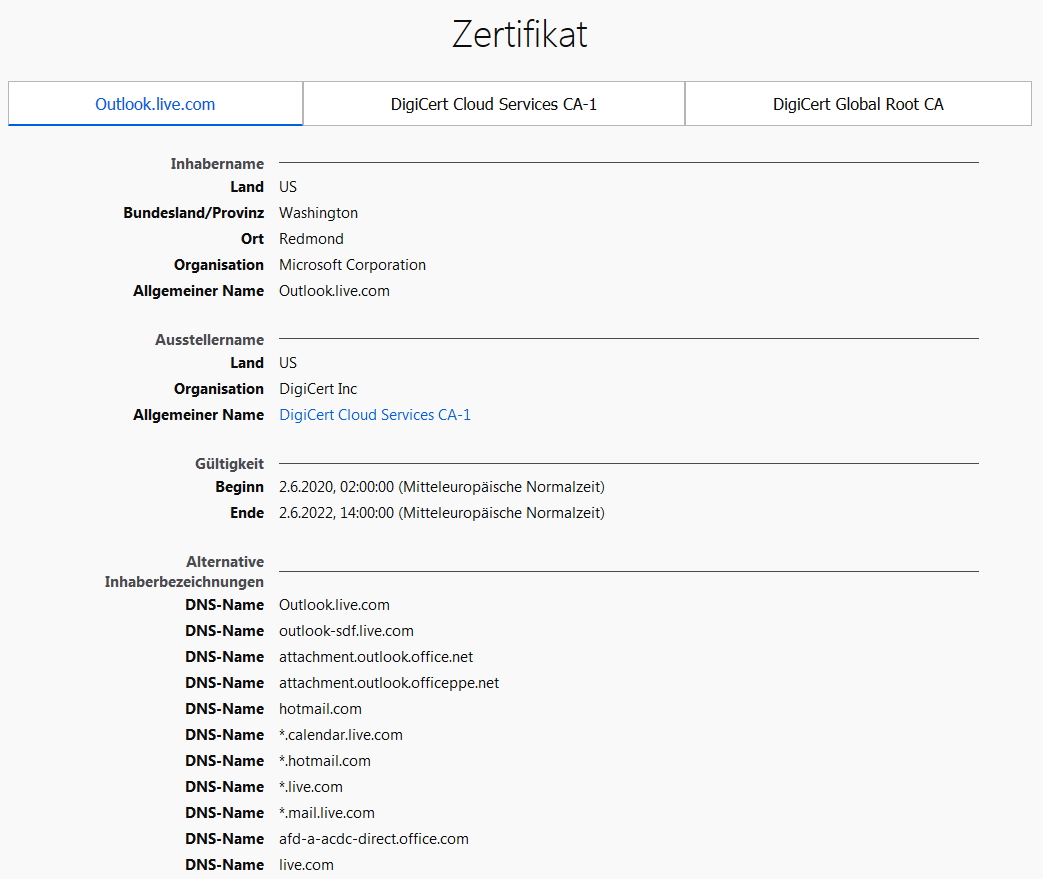Click the Bundesland/Provinz field label
This screenshot has width=1043, height=879.
[x=194, y=213]
